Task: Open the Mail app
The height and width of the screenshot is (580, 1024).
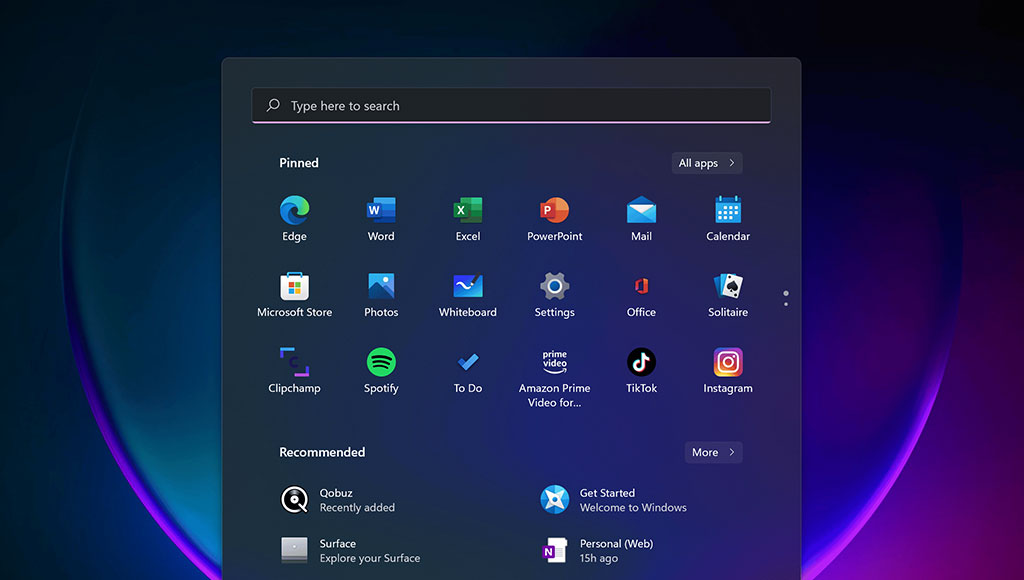Action: (641, 211)
